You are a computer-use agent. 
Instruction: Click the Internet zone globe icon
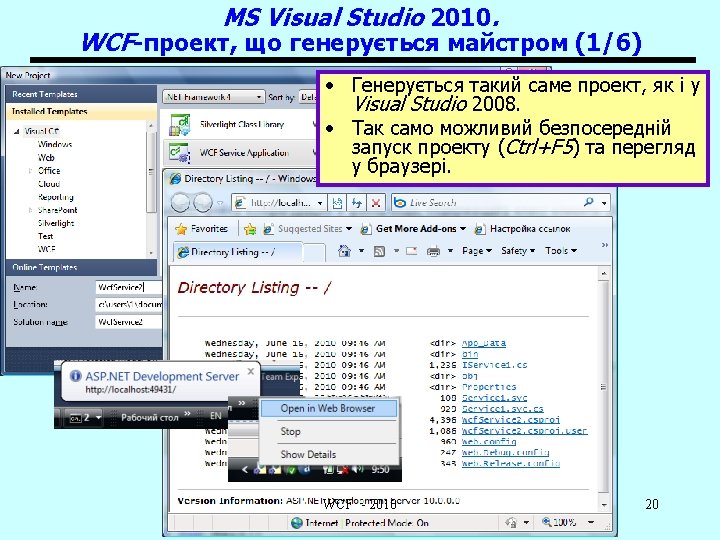point(297,523)
